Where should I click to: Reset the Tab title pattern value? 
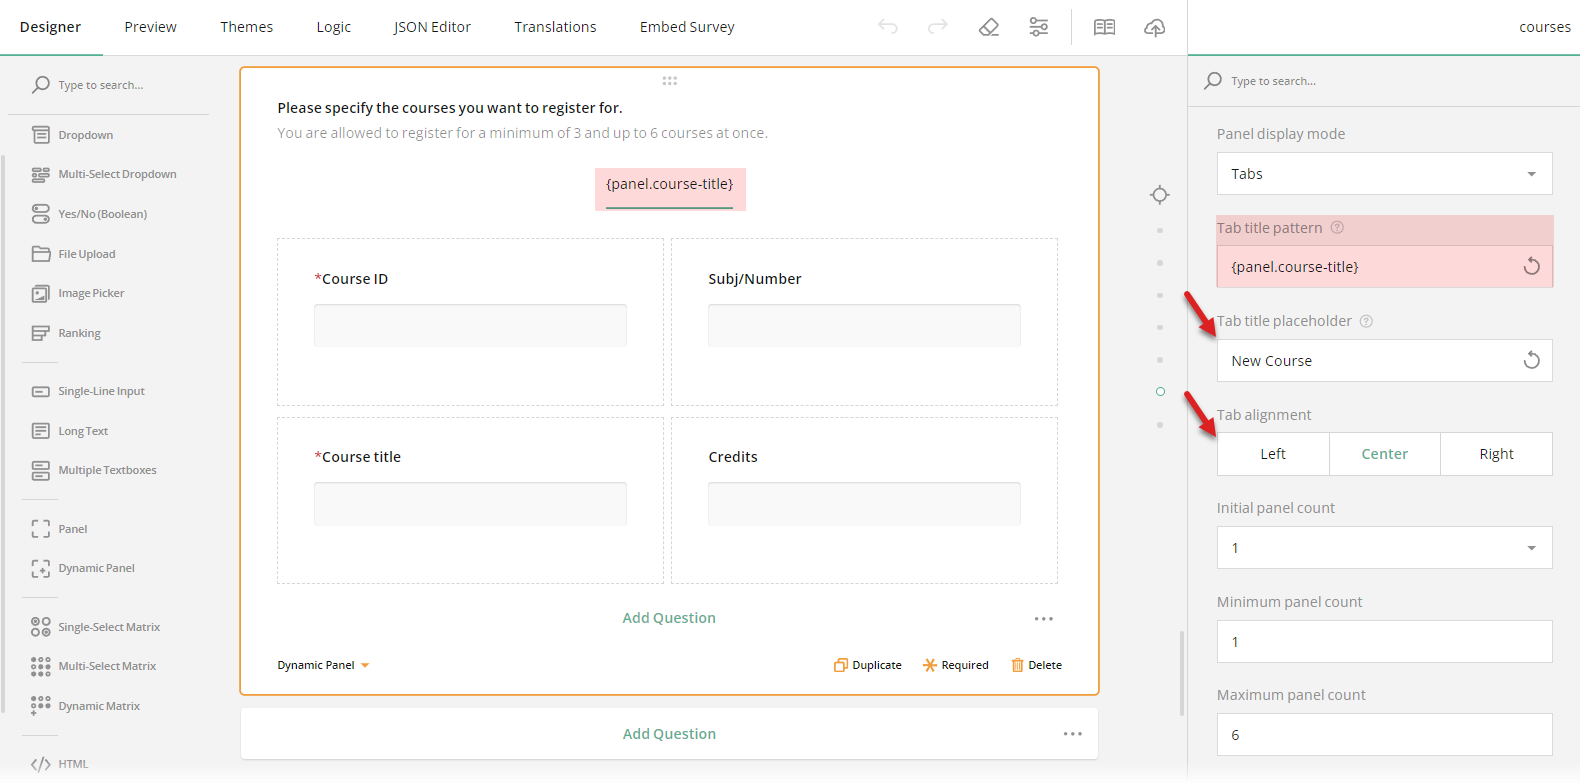click(x=1531, y=267)
